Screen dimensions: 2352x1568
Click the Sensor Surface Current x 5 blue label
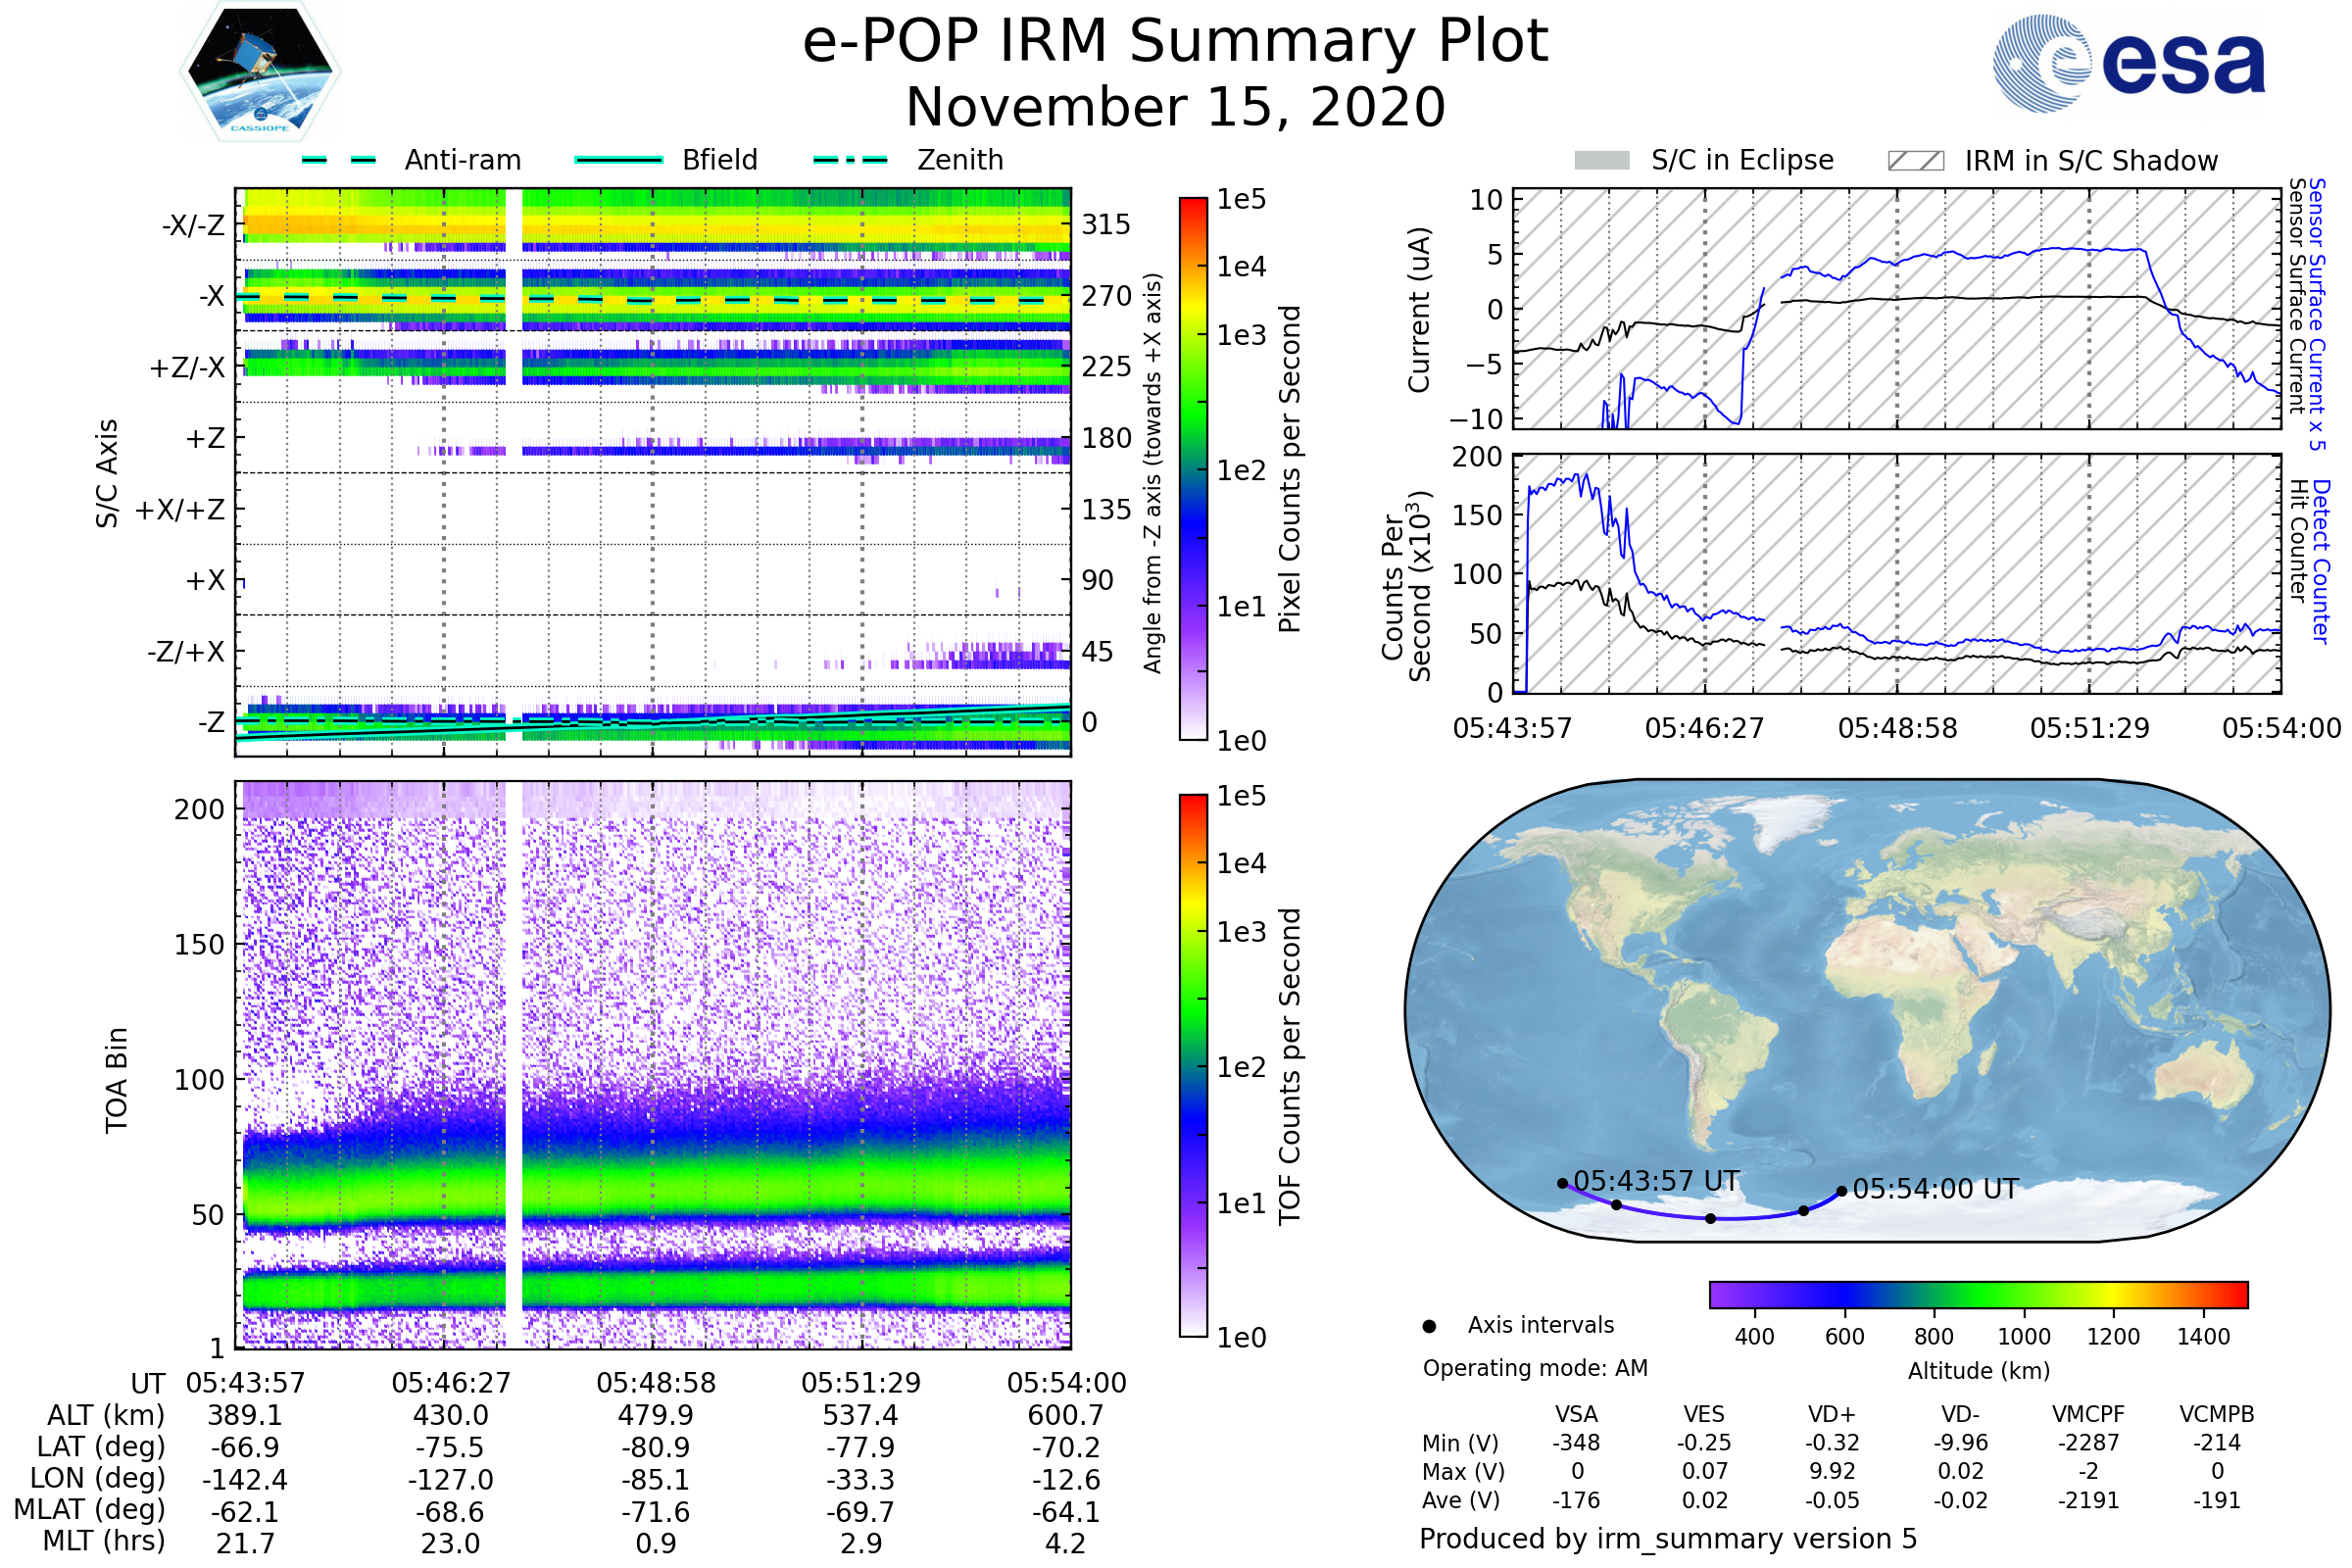click(2317, 314)
